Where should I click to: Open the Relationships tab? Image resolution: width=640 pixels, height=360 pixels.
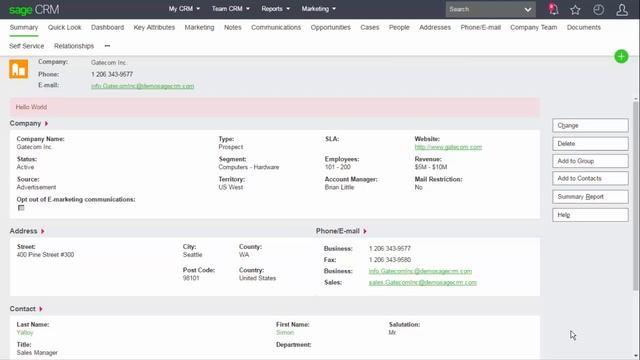click(x=74, y=46)
